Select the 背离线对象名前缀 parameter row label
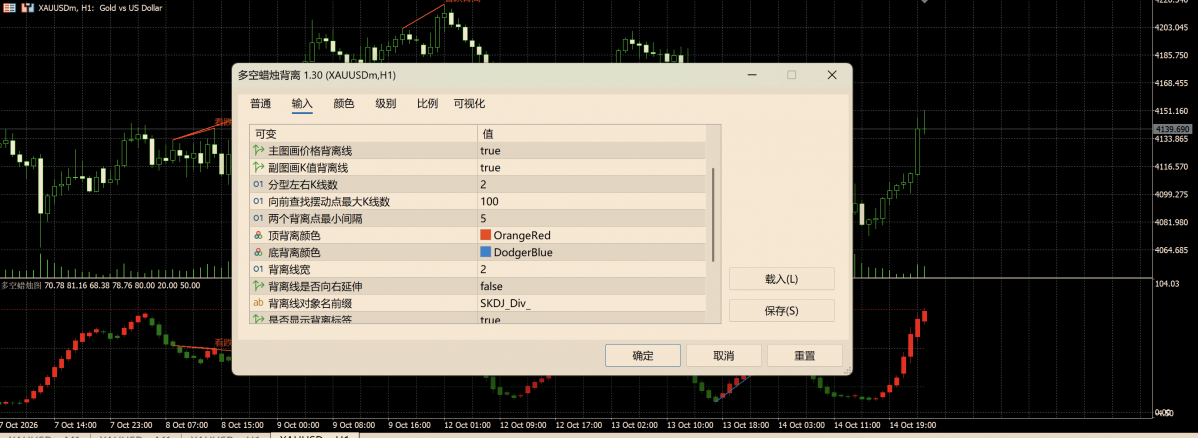This screenshot has width=1198, height=438. point(309,303)
